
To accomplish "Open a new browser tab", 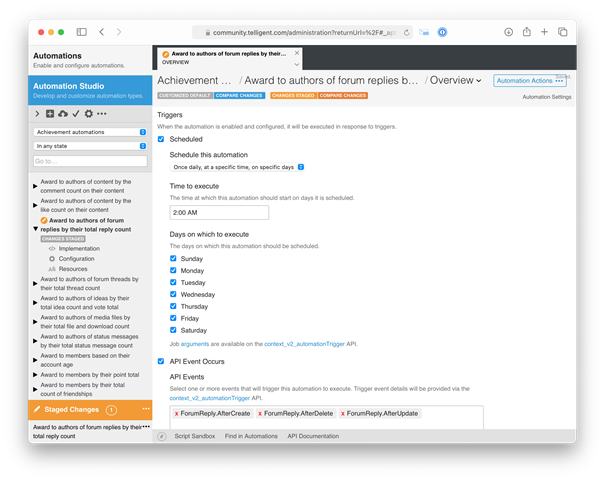I will click(x=544, y=32).
